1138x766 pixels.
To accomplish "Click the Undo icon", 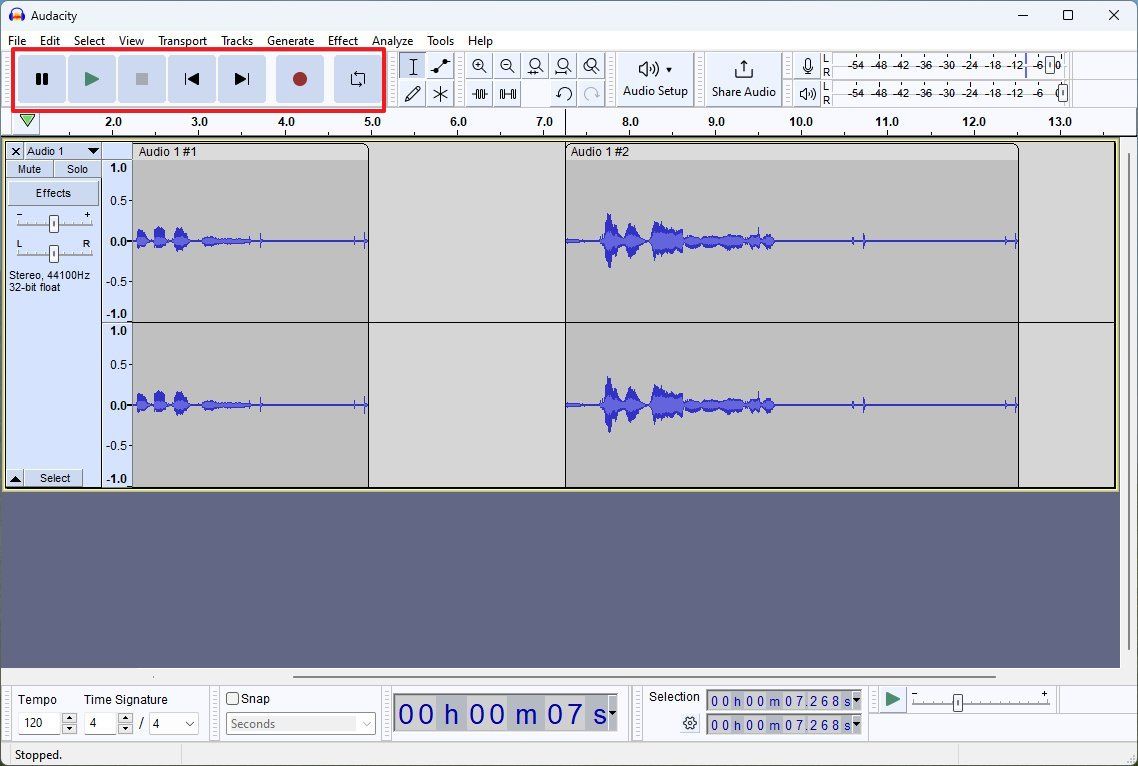I will pos(563,93).
